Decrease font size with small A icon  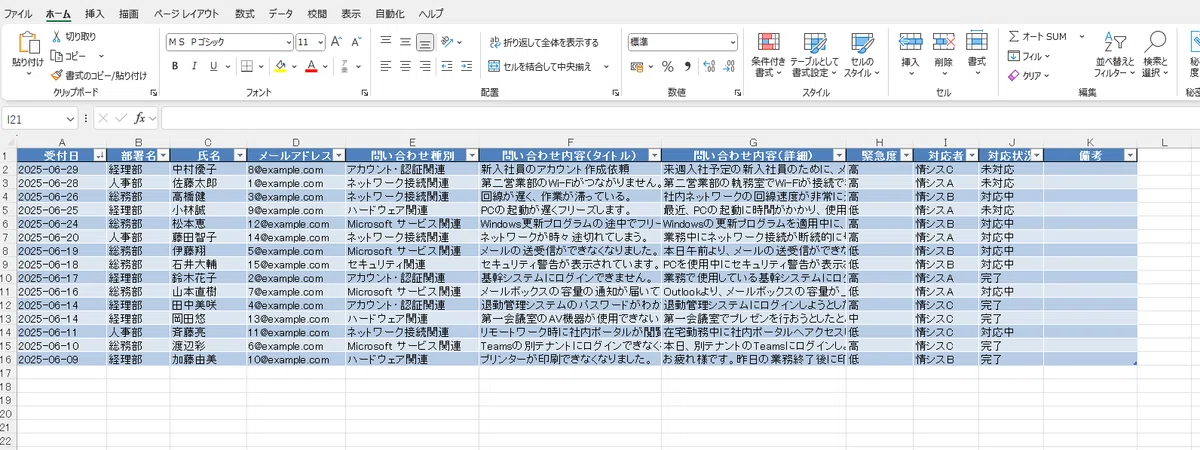pos(354,42)
